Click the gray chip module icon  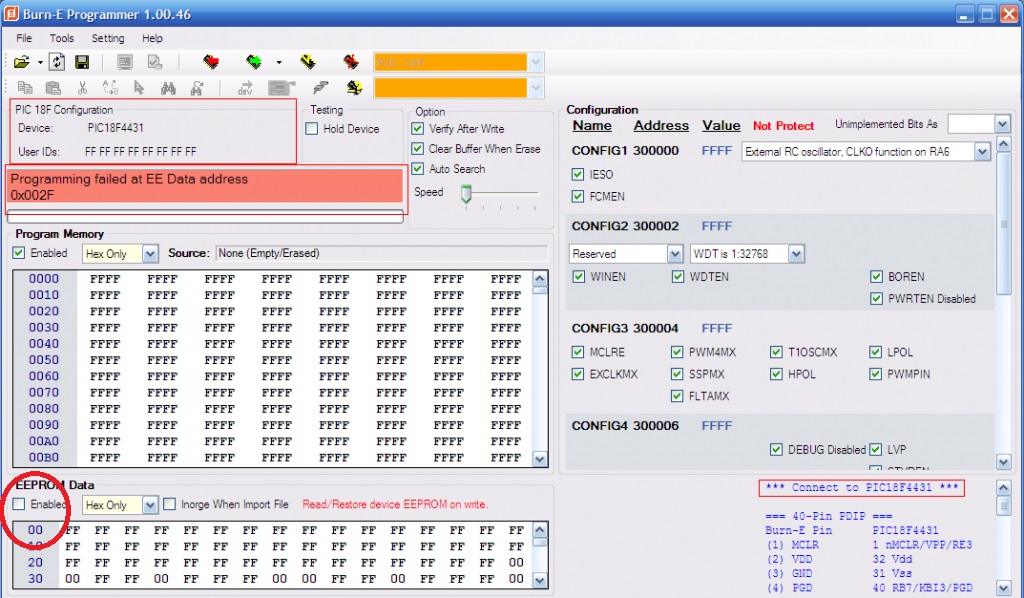(281, 87)
